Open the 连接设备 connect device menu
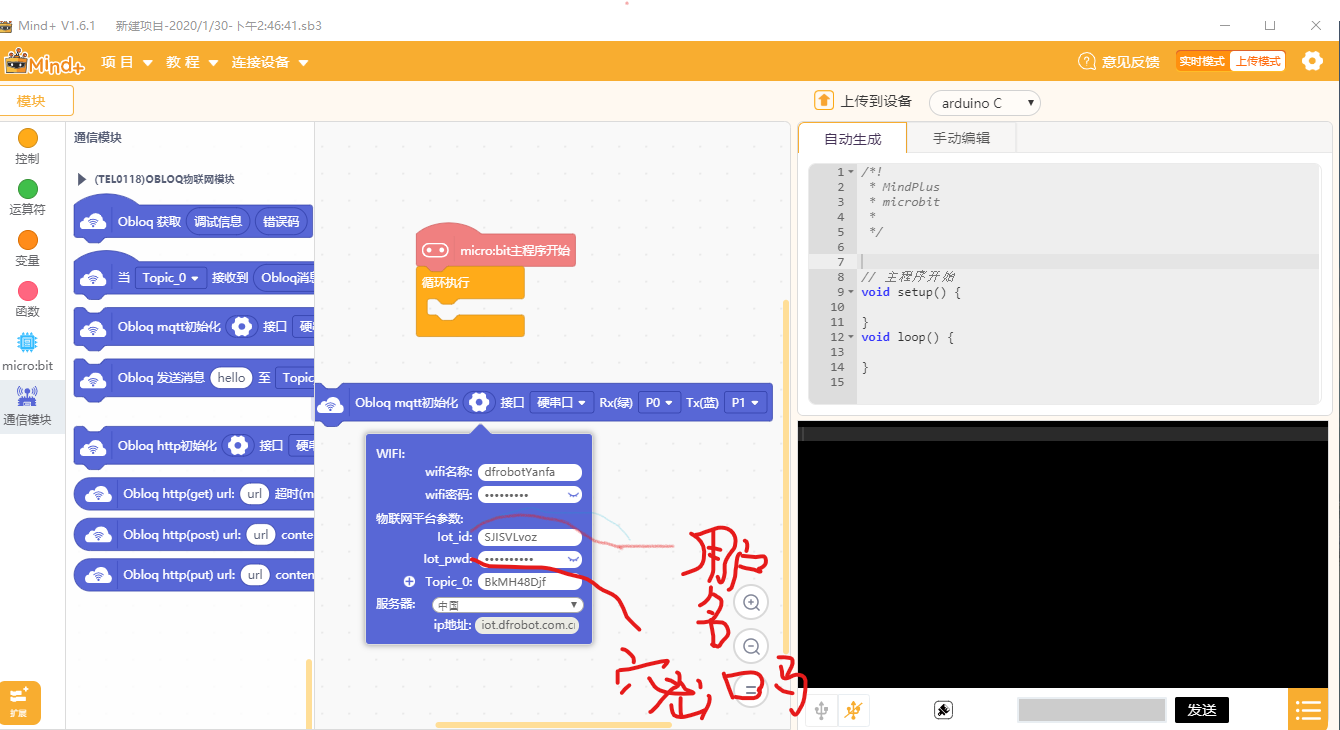This screenshot has height=730, width=1340. point(270,62)
